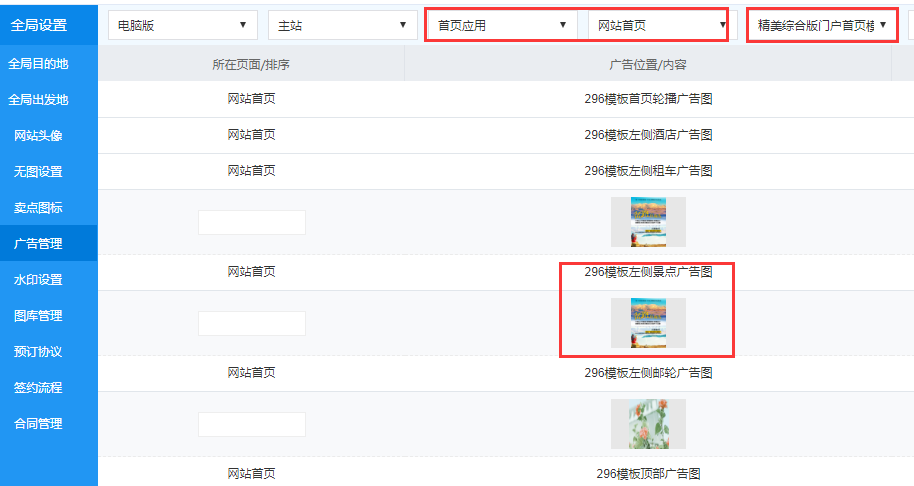Select 网站头像 sidebar item
The width and height of the screenshot is (914, 486).
click(38, 136)
